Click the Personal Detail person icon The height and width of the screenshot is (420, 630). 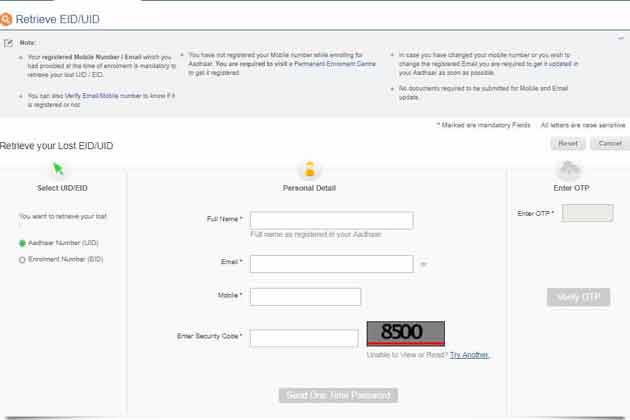pos(309,169)
